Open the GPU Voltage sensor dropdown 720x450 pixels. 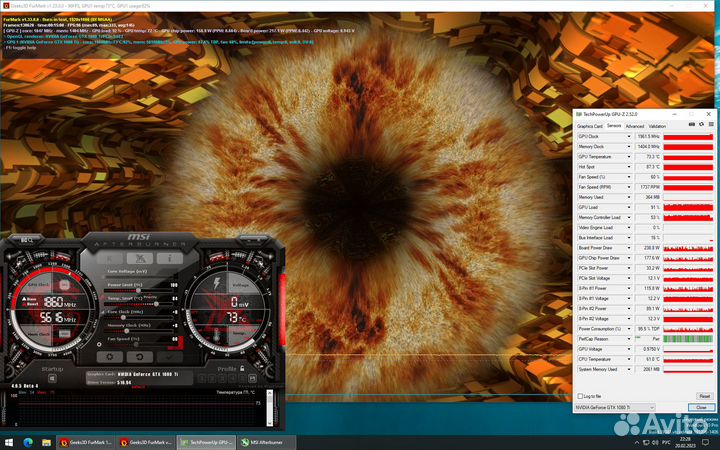coord(629,349)
